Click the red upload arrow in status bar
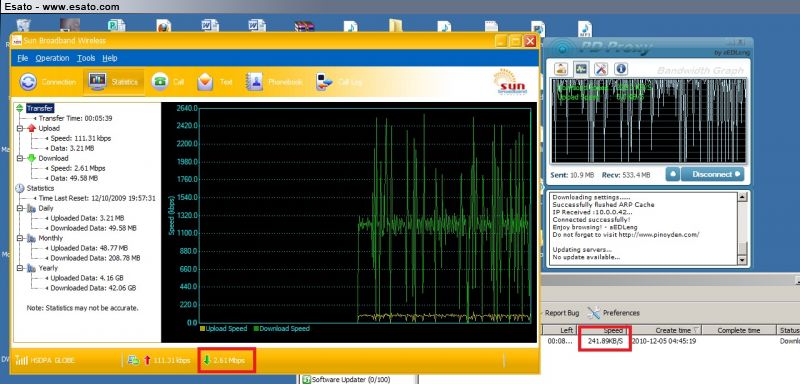The image size is (800, 384). coord(147,361)
